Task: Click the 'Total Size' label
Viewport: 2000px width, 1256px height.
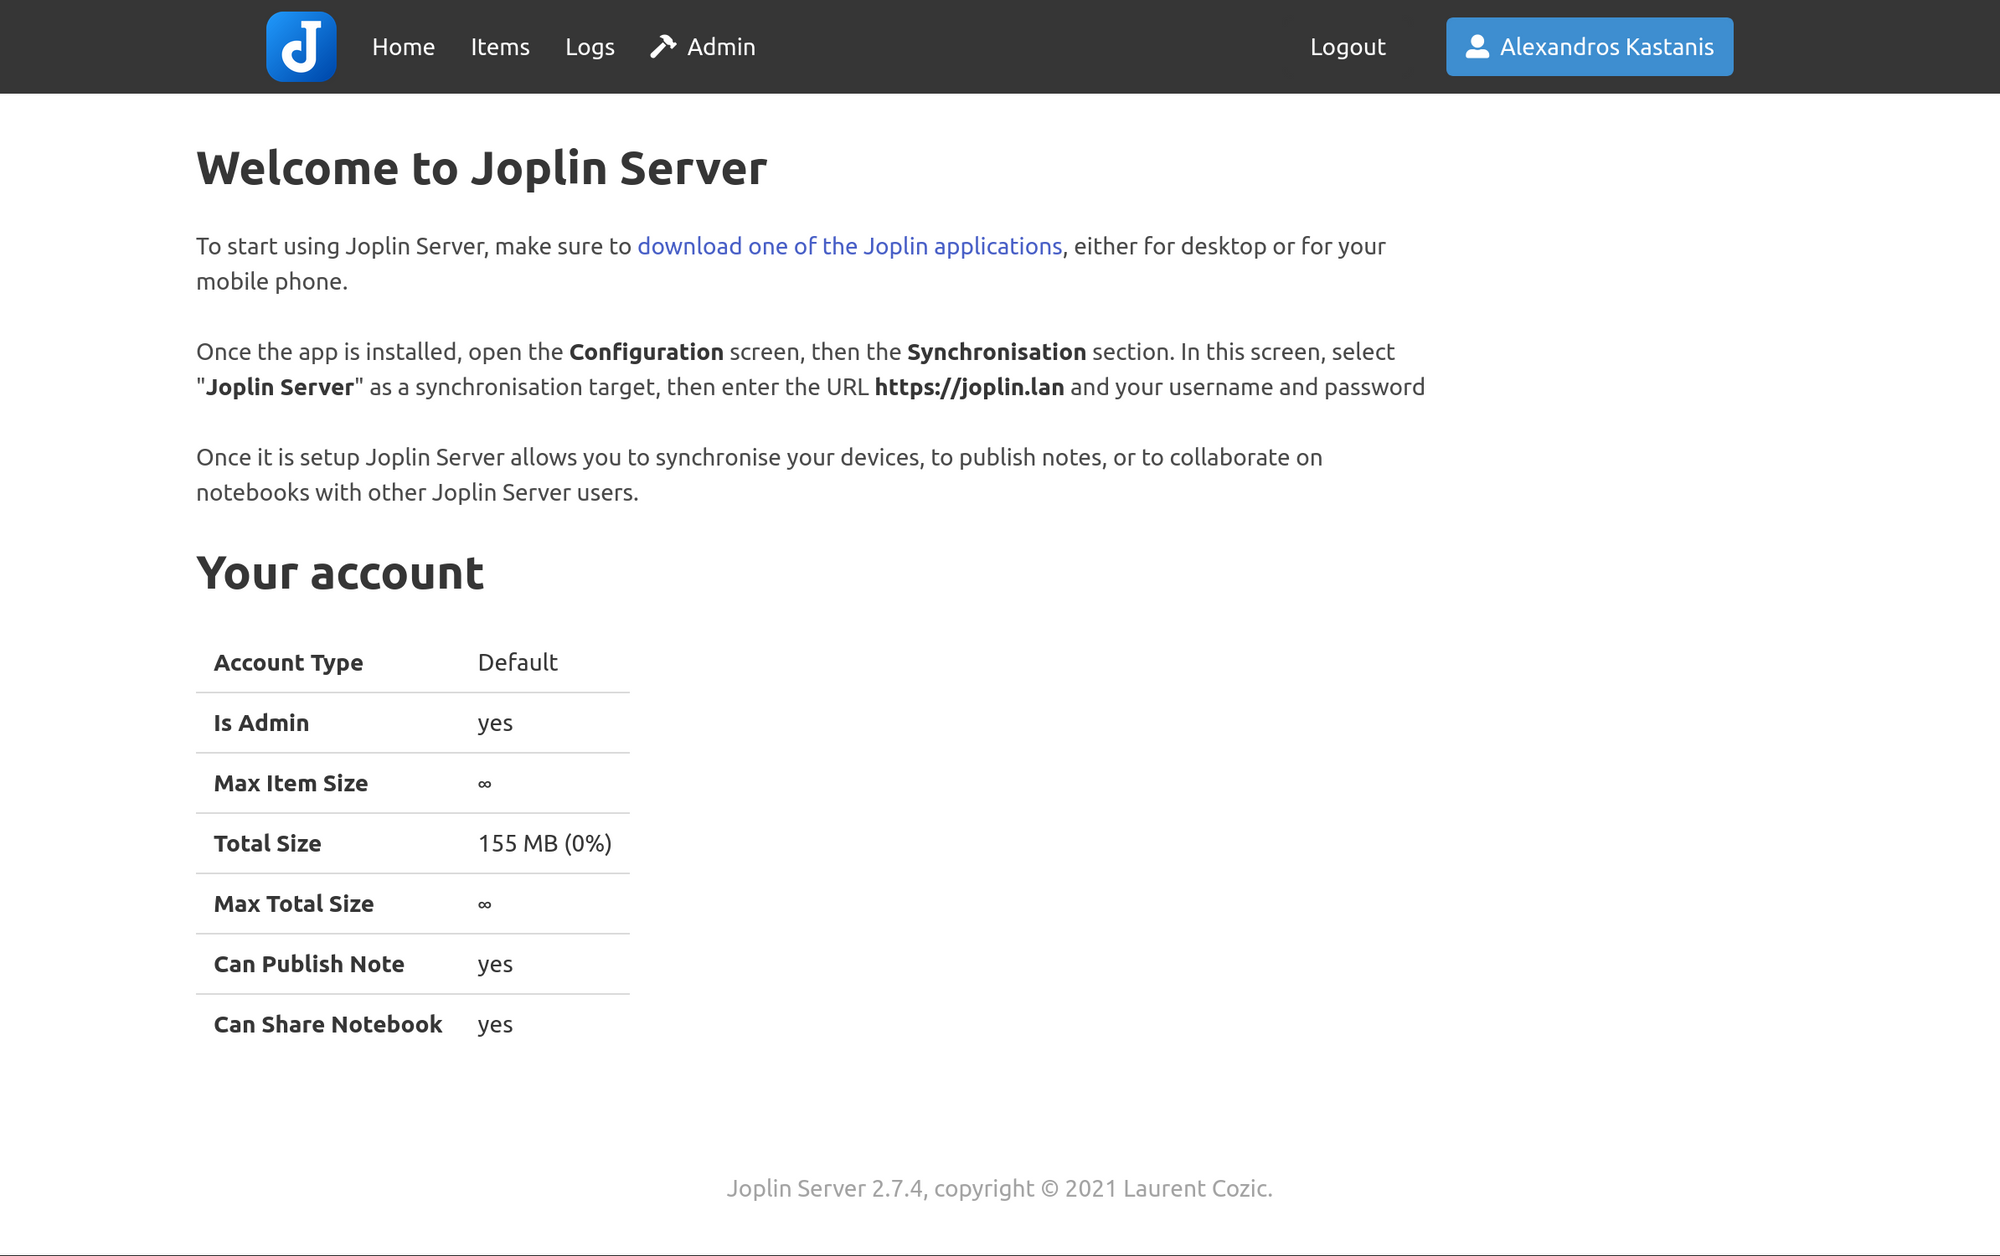Action: (267, 843)
